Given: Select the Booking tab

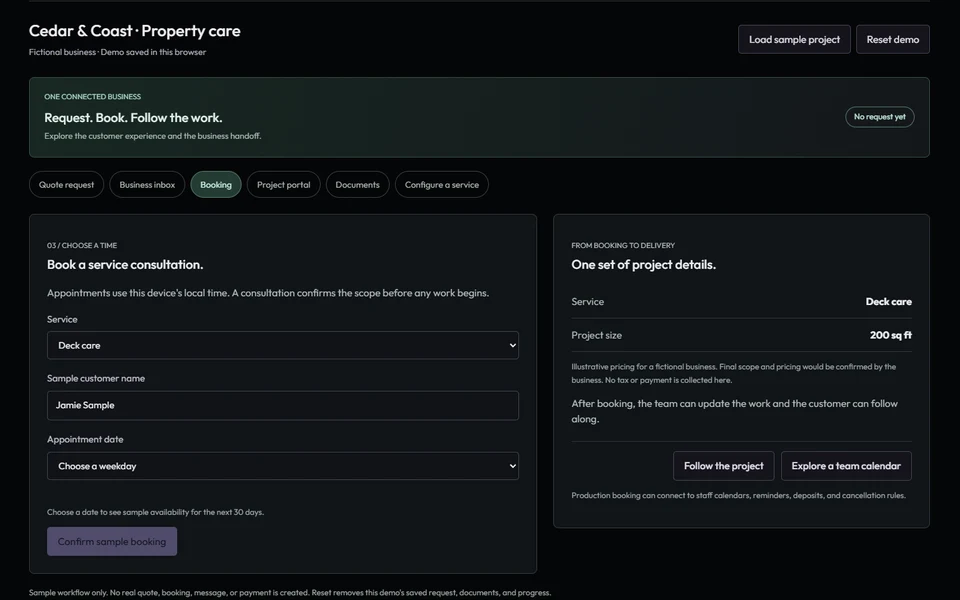Looking at the screenshot, I should pyautogui.click(x=216, y=184).
